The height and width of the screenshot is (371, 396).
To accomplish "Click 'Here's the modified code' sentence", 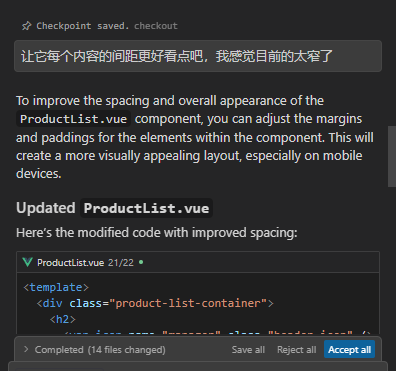I will tap(157, 232).
